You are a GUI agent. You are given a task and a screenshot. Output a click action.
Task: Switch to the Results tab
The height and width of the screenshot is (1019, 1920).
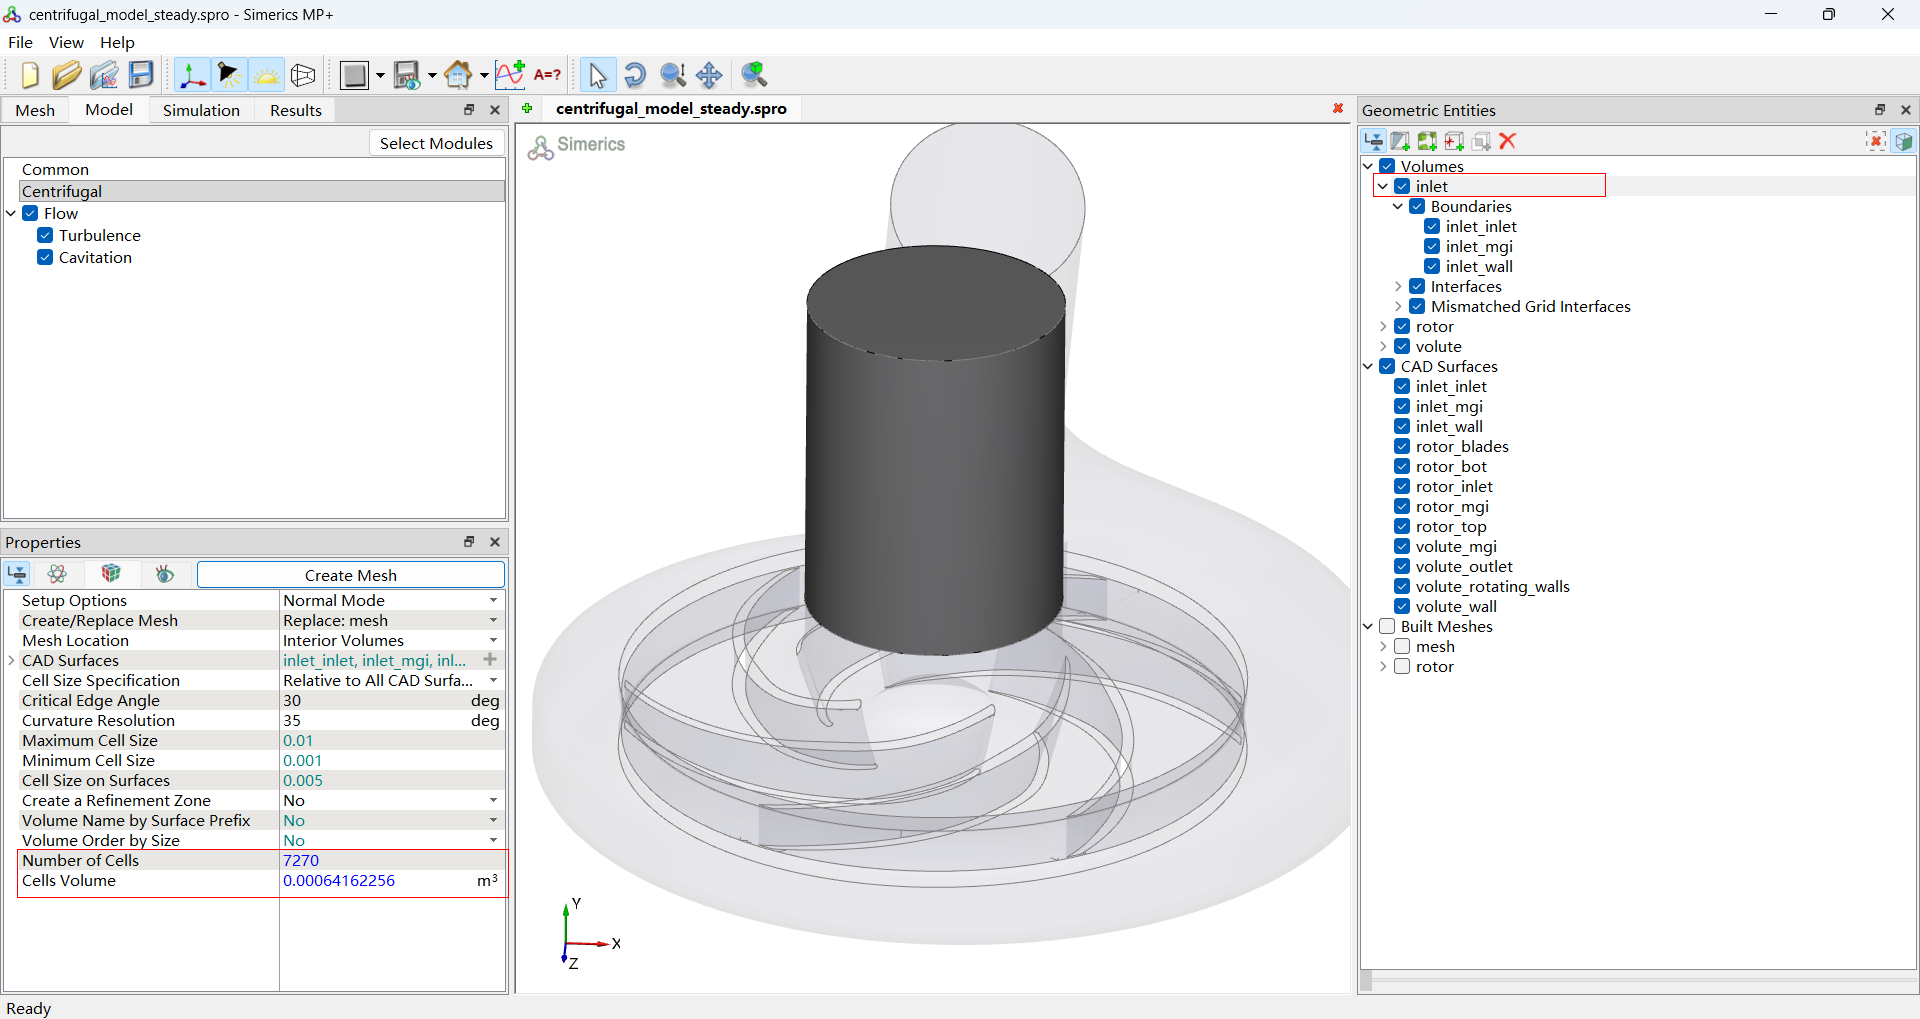pyautogui.click(x=295, y=110)
